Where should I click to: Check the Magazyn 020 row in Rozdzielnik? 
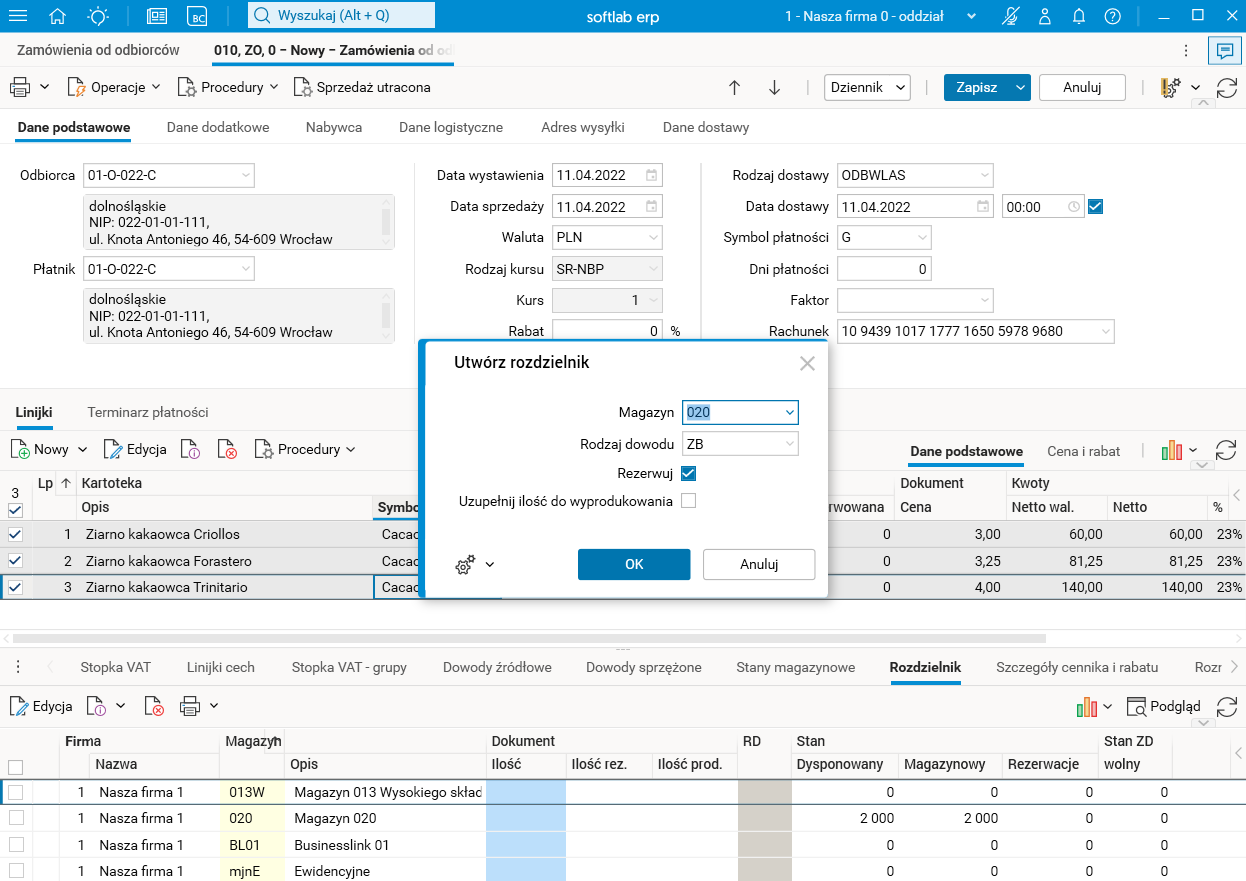point(15,818)
